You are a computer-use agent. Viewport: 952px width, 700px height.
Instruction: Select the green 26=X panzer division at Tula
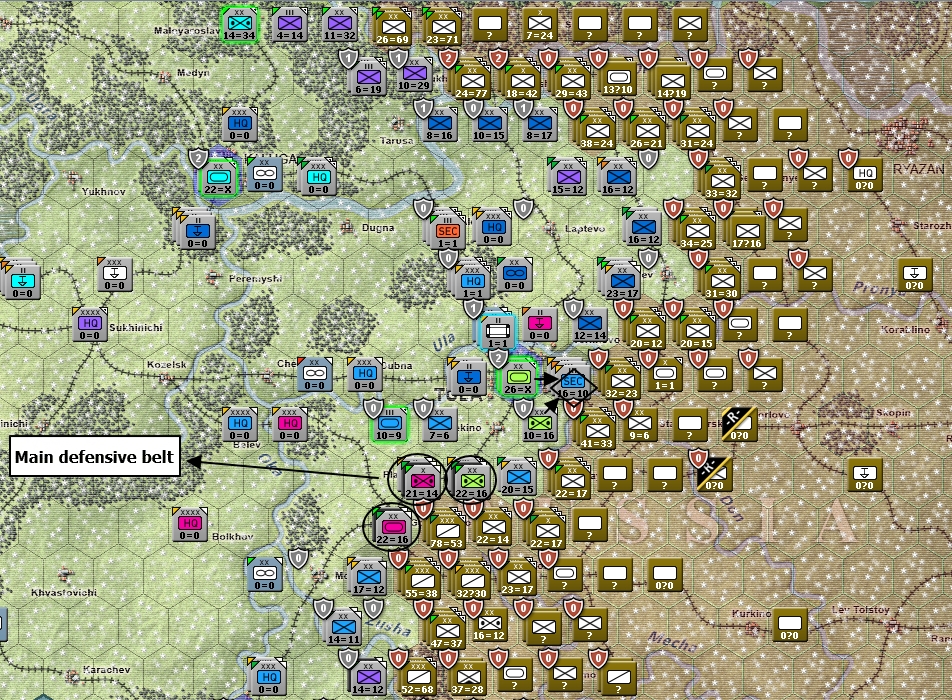tap(517, 377)
